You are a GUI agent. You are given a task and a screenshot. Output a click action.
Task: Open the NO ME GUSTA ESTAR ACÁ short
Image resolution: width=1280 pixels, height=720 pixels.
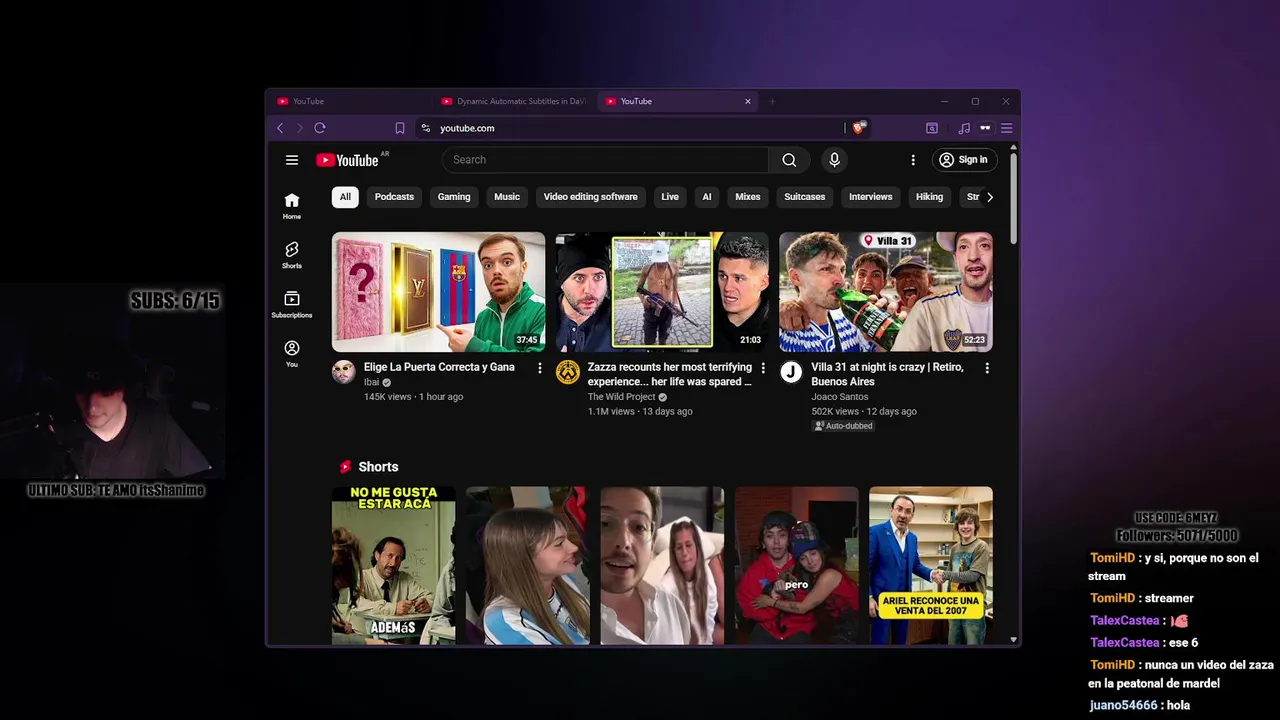click(393, 565)
